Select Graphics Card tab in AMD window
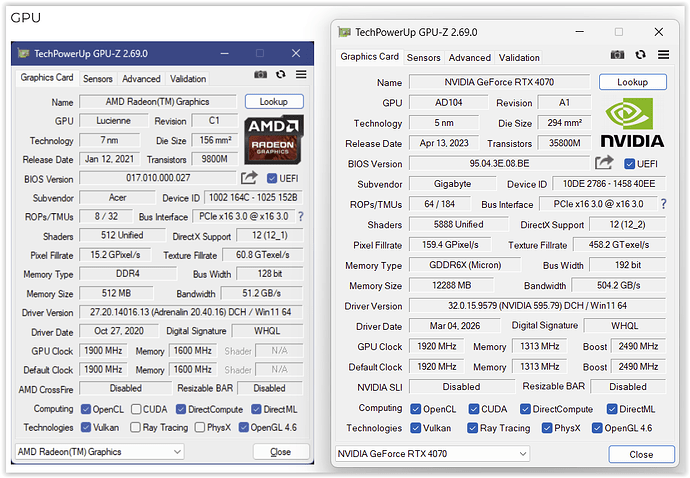The height and width of the screenshot is (478, 690). tap(47, 77)
